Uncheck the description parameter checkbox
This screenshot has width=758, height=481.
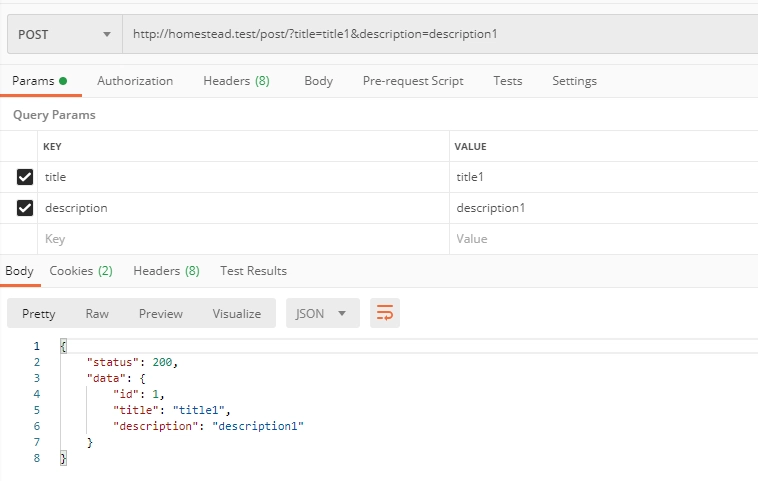tap(25, 208)
